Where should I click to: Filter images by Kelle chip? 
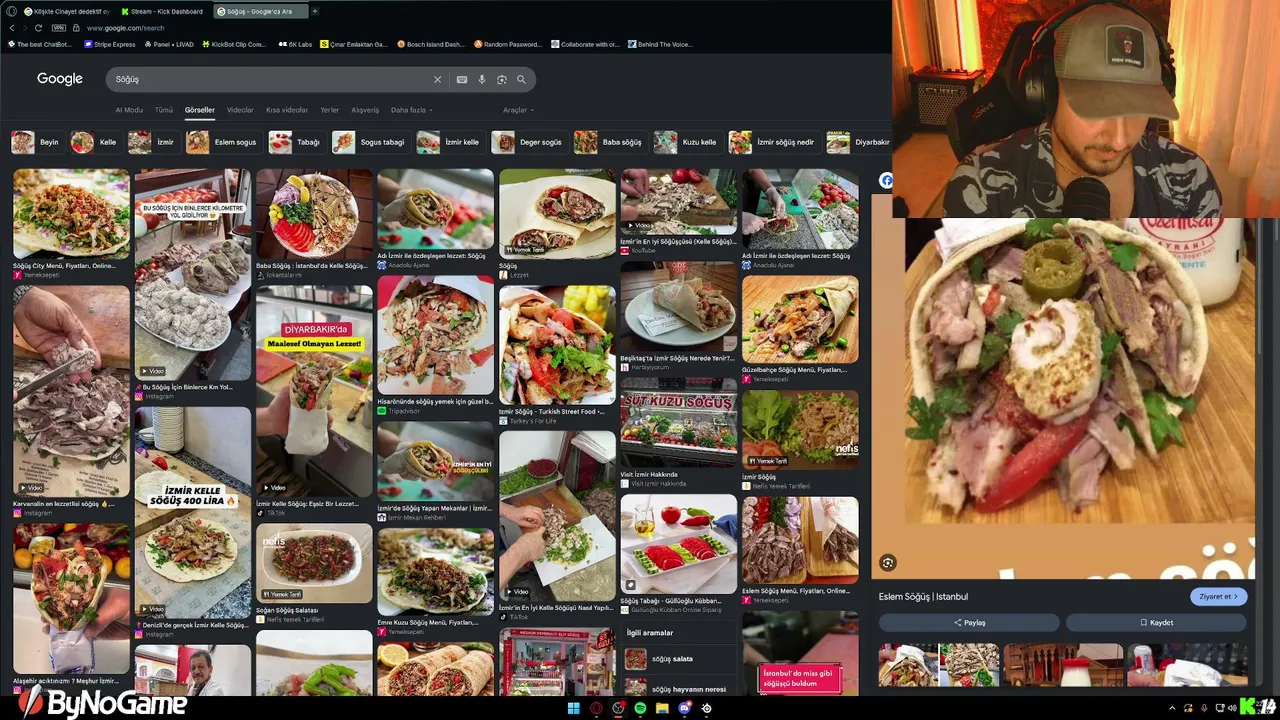coord(95,142)
